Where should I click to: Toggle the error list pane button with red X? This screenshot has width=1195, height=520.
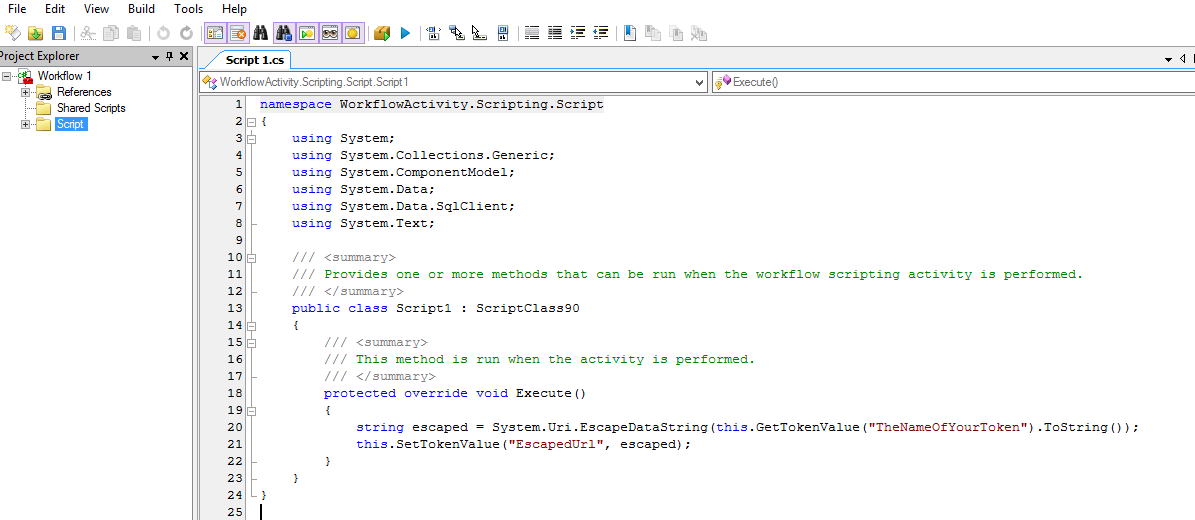(x=238, y=33)
